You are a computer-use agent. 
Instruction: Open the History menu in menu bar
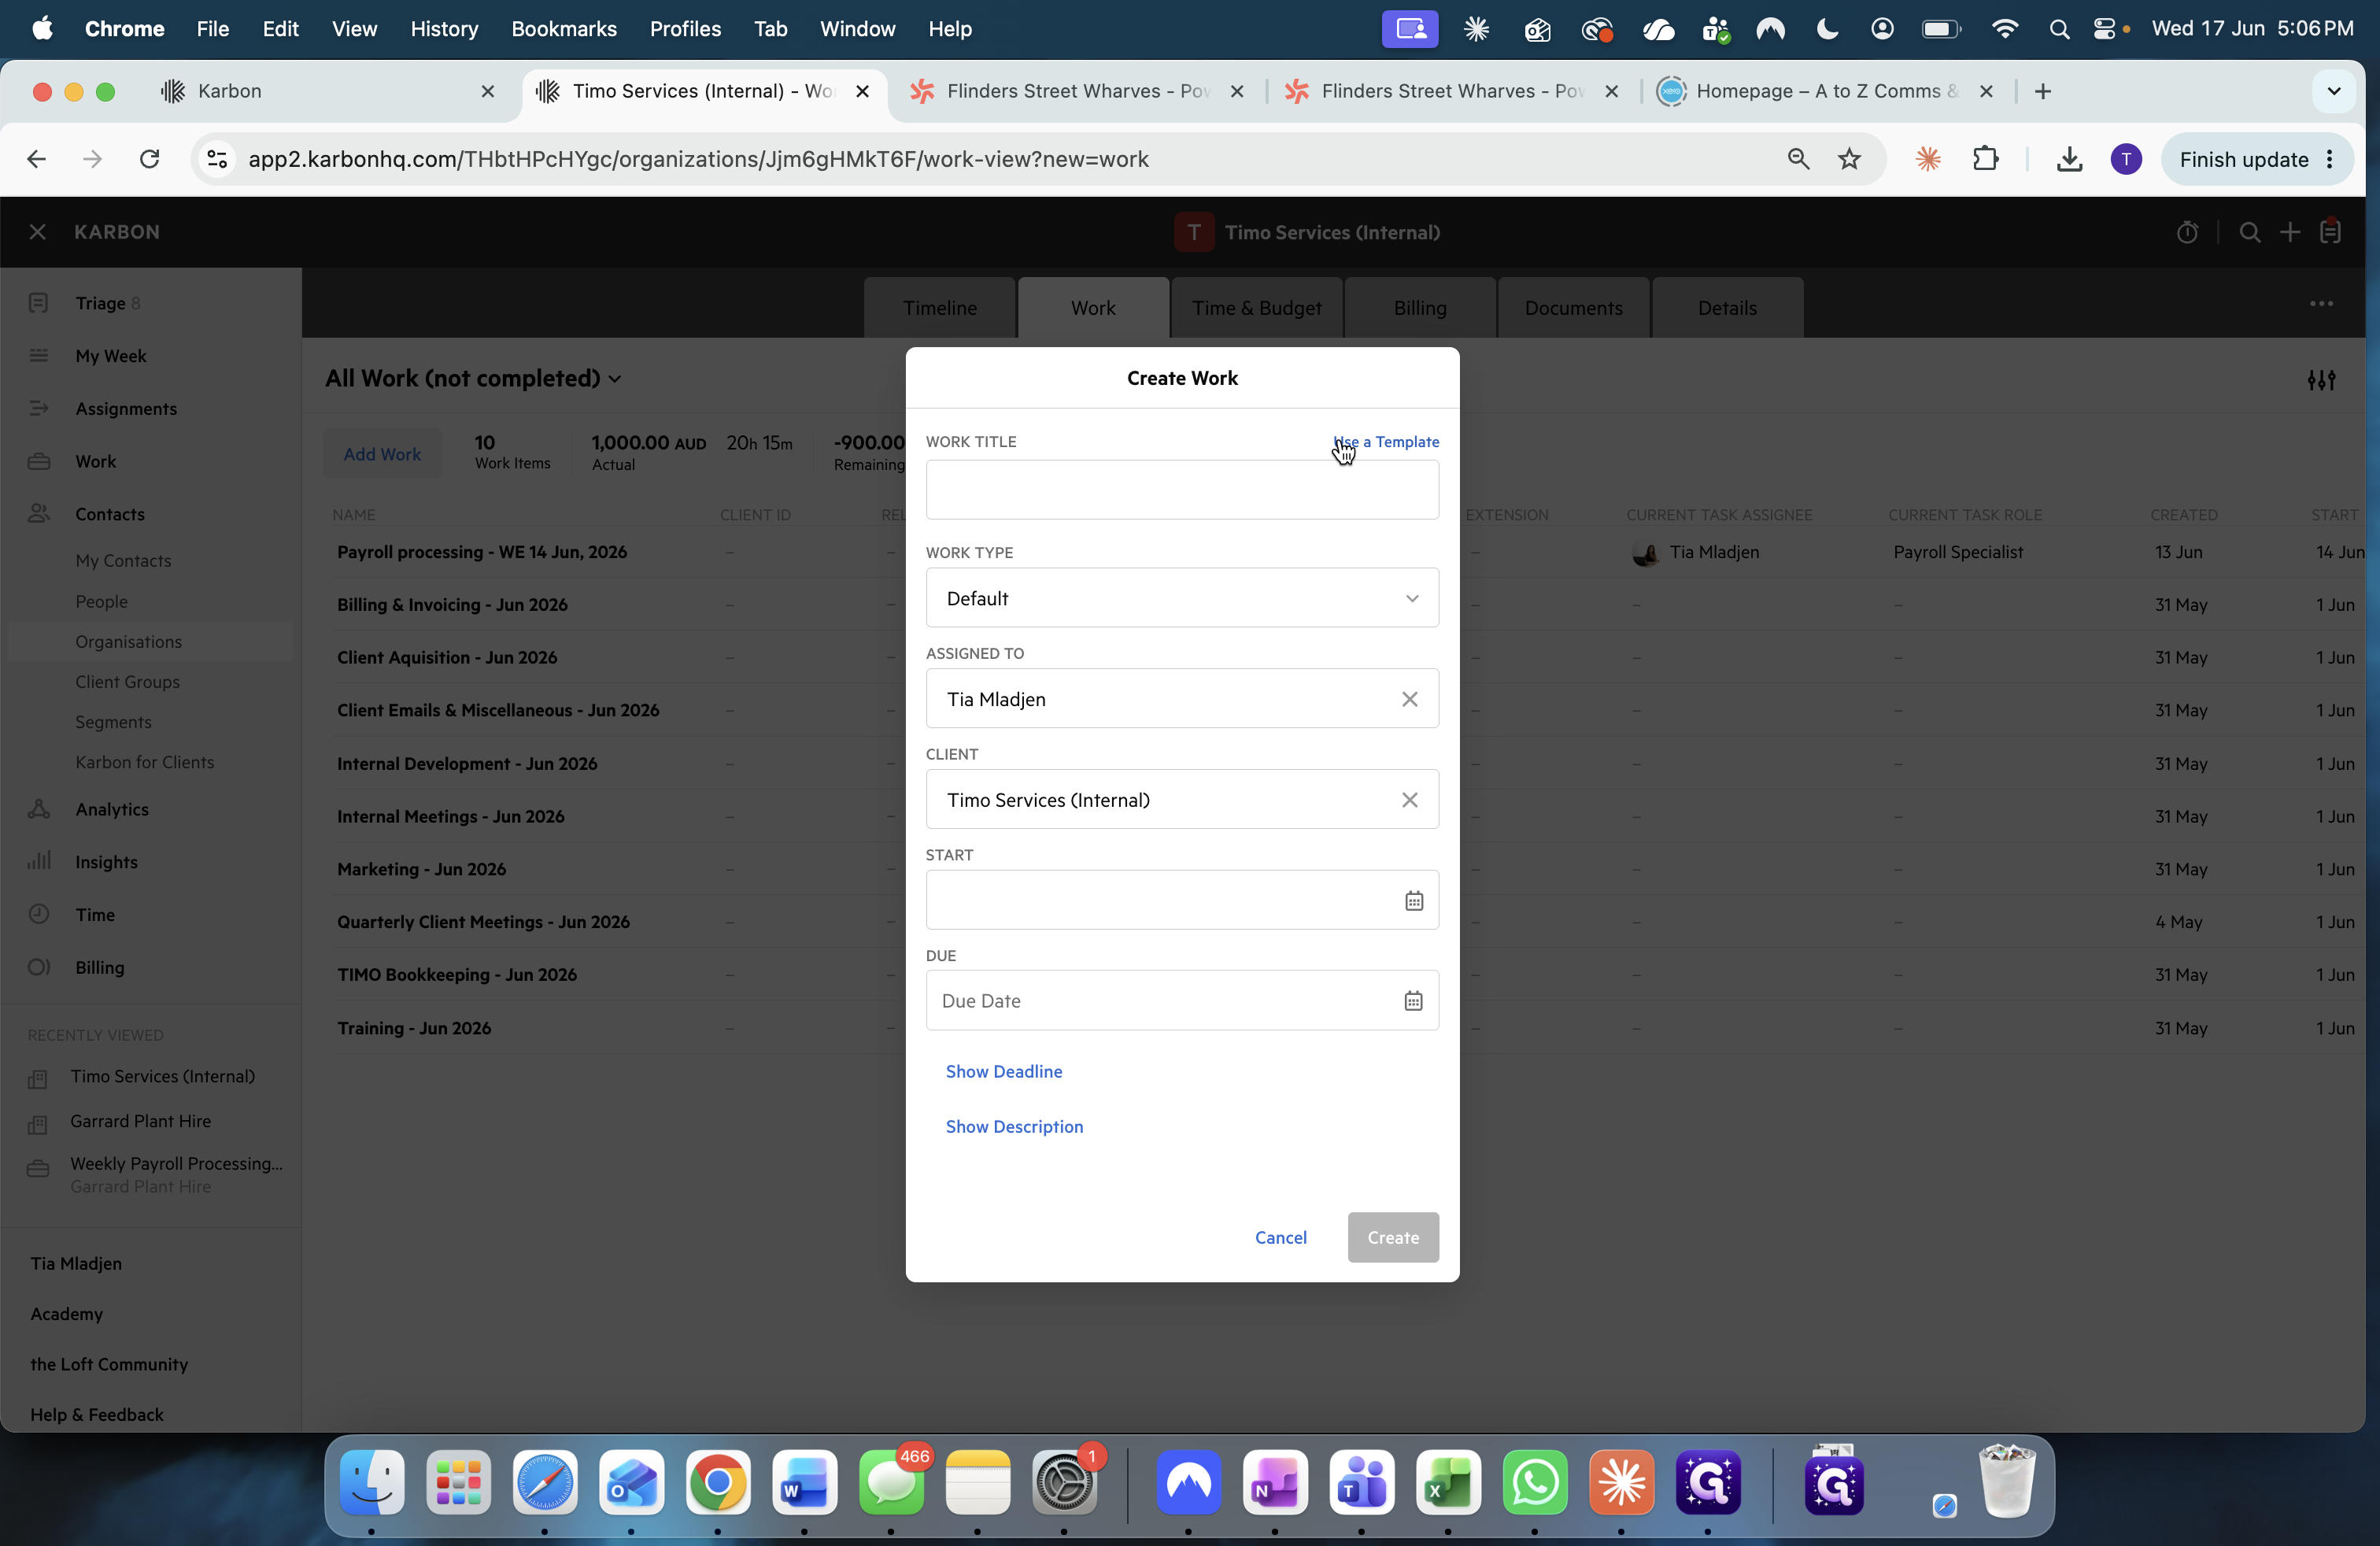pos(444,29)
